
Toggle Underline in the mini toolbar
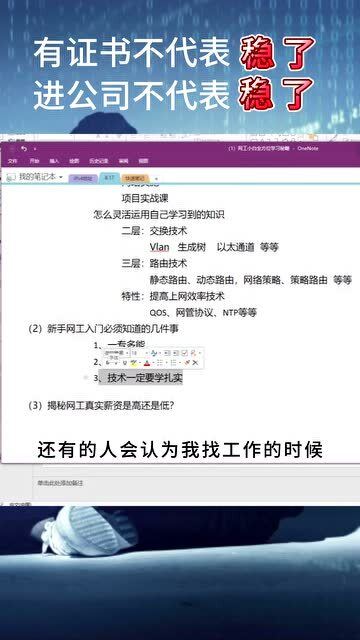(125, 362)
